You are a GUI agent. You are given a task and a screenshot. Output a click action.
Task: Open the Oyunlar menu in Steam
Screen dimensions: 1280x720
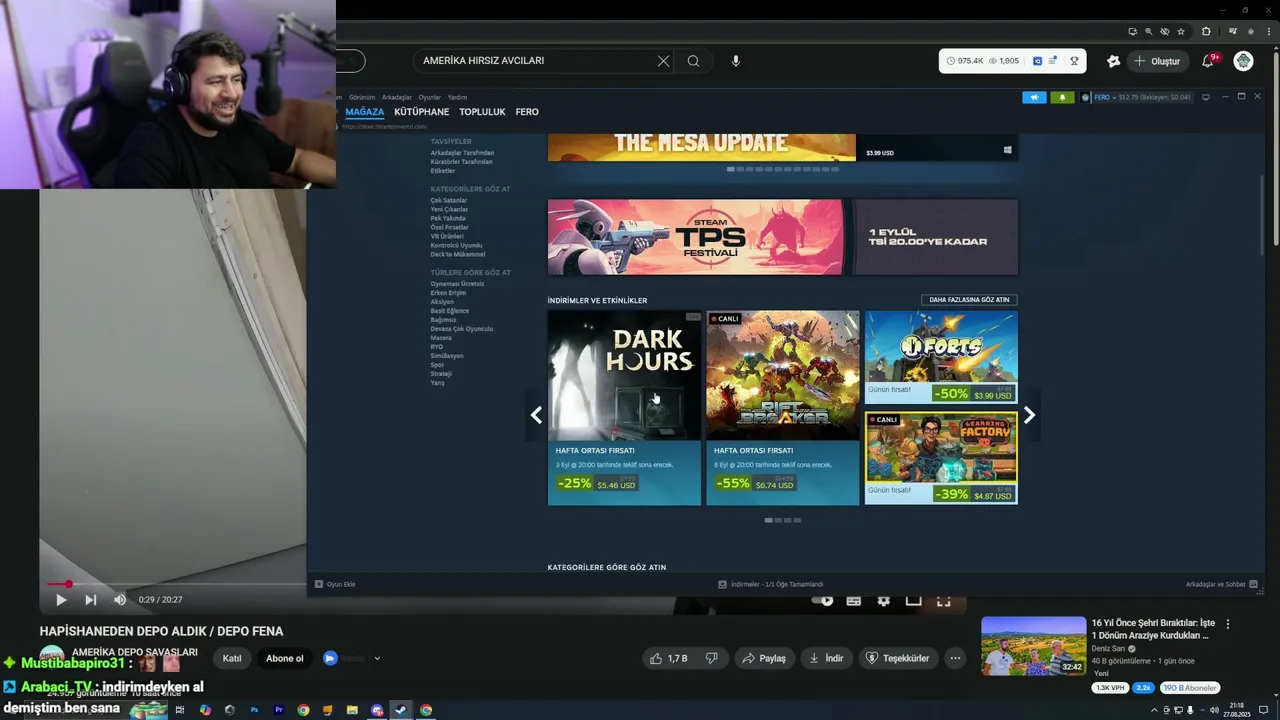coord(429,97)
